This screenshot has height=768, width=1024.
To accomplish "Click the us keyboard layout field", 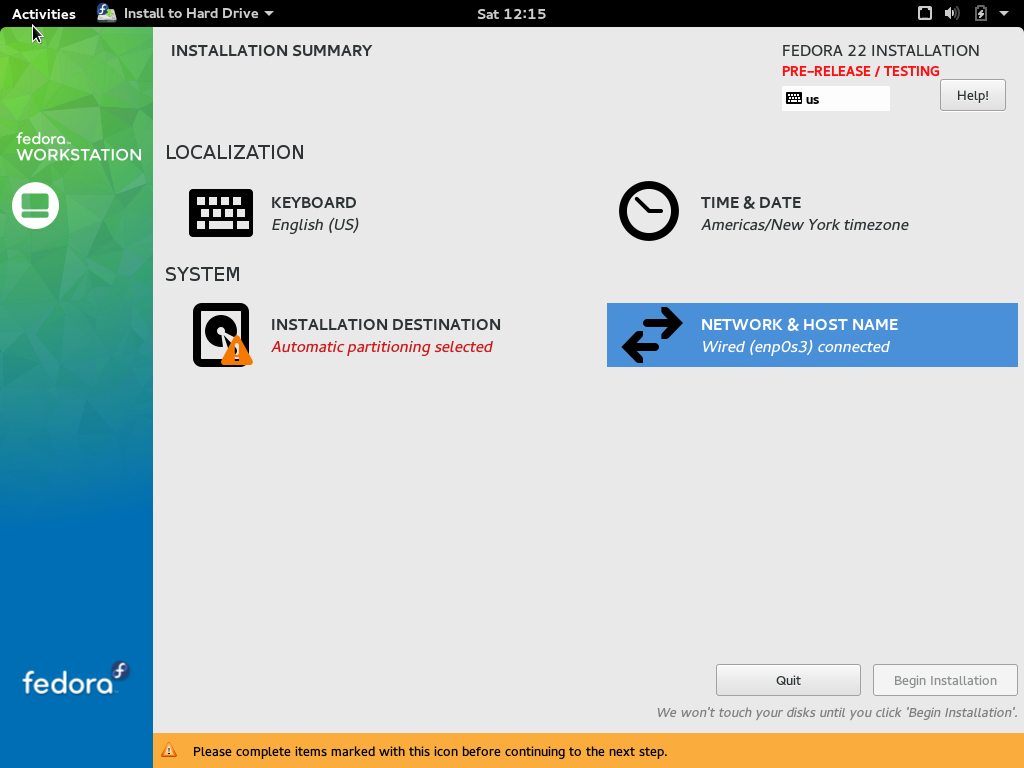I will coord(836,99).
